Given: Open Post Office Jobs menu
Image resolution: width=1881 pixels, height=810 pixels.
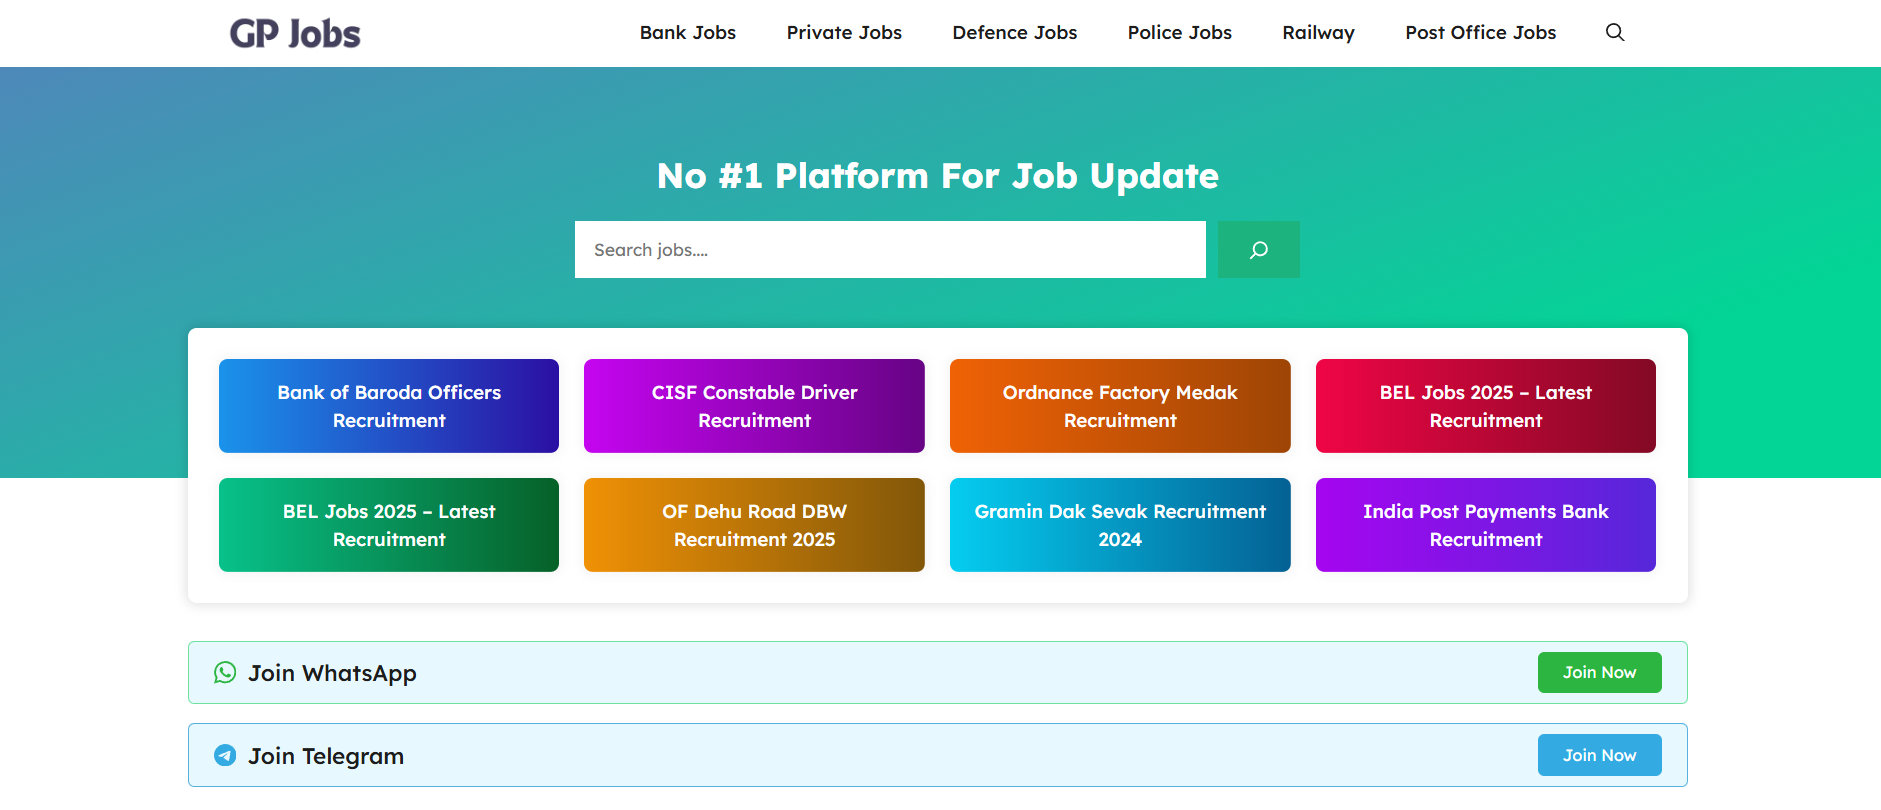Looking at the screenshot, I should pos(1480,33).
